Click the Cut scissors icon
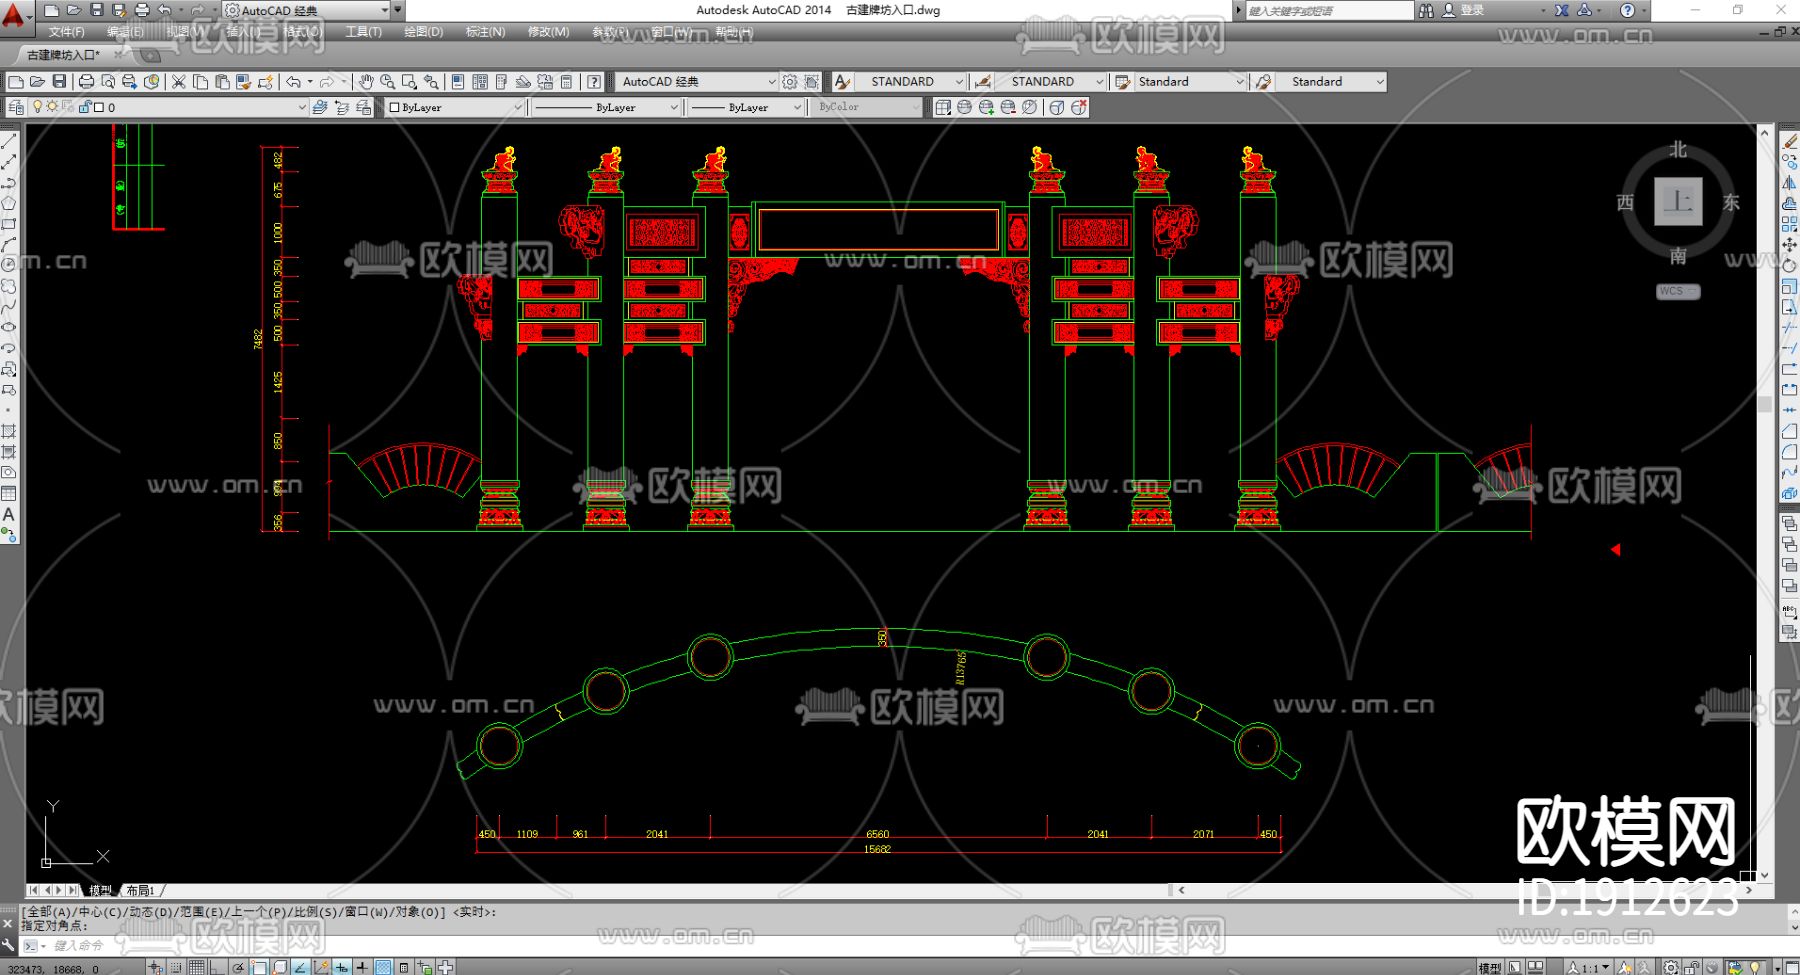The height and width of the screenshot is (975, 1800). click(178, 82)
